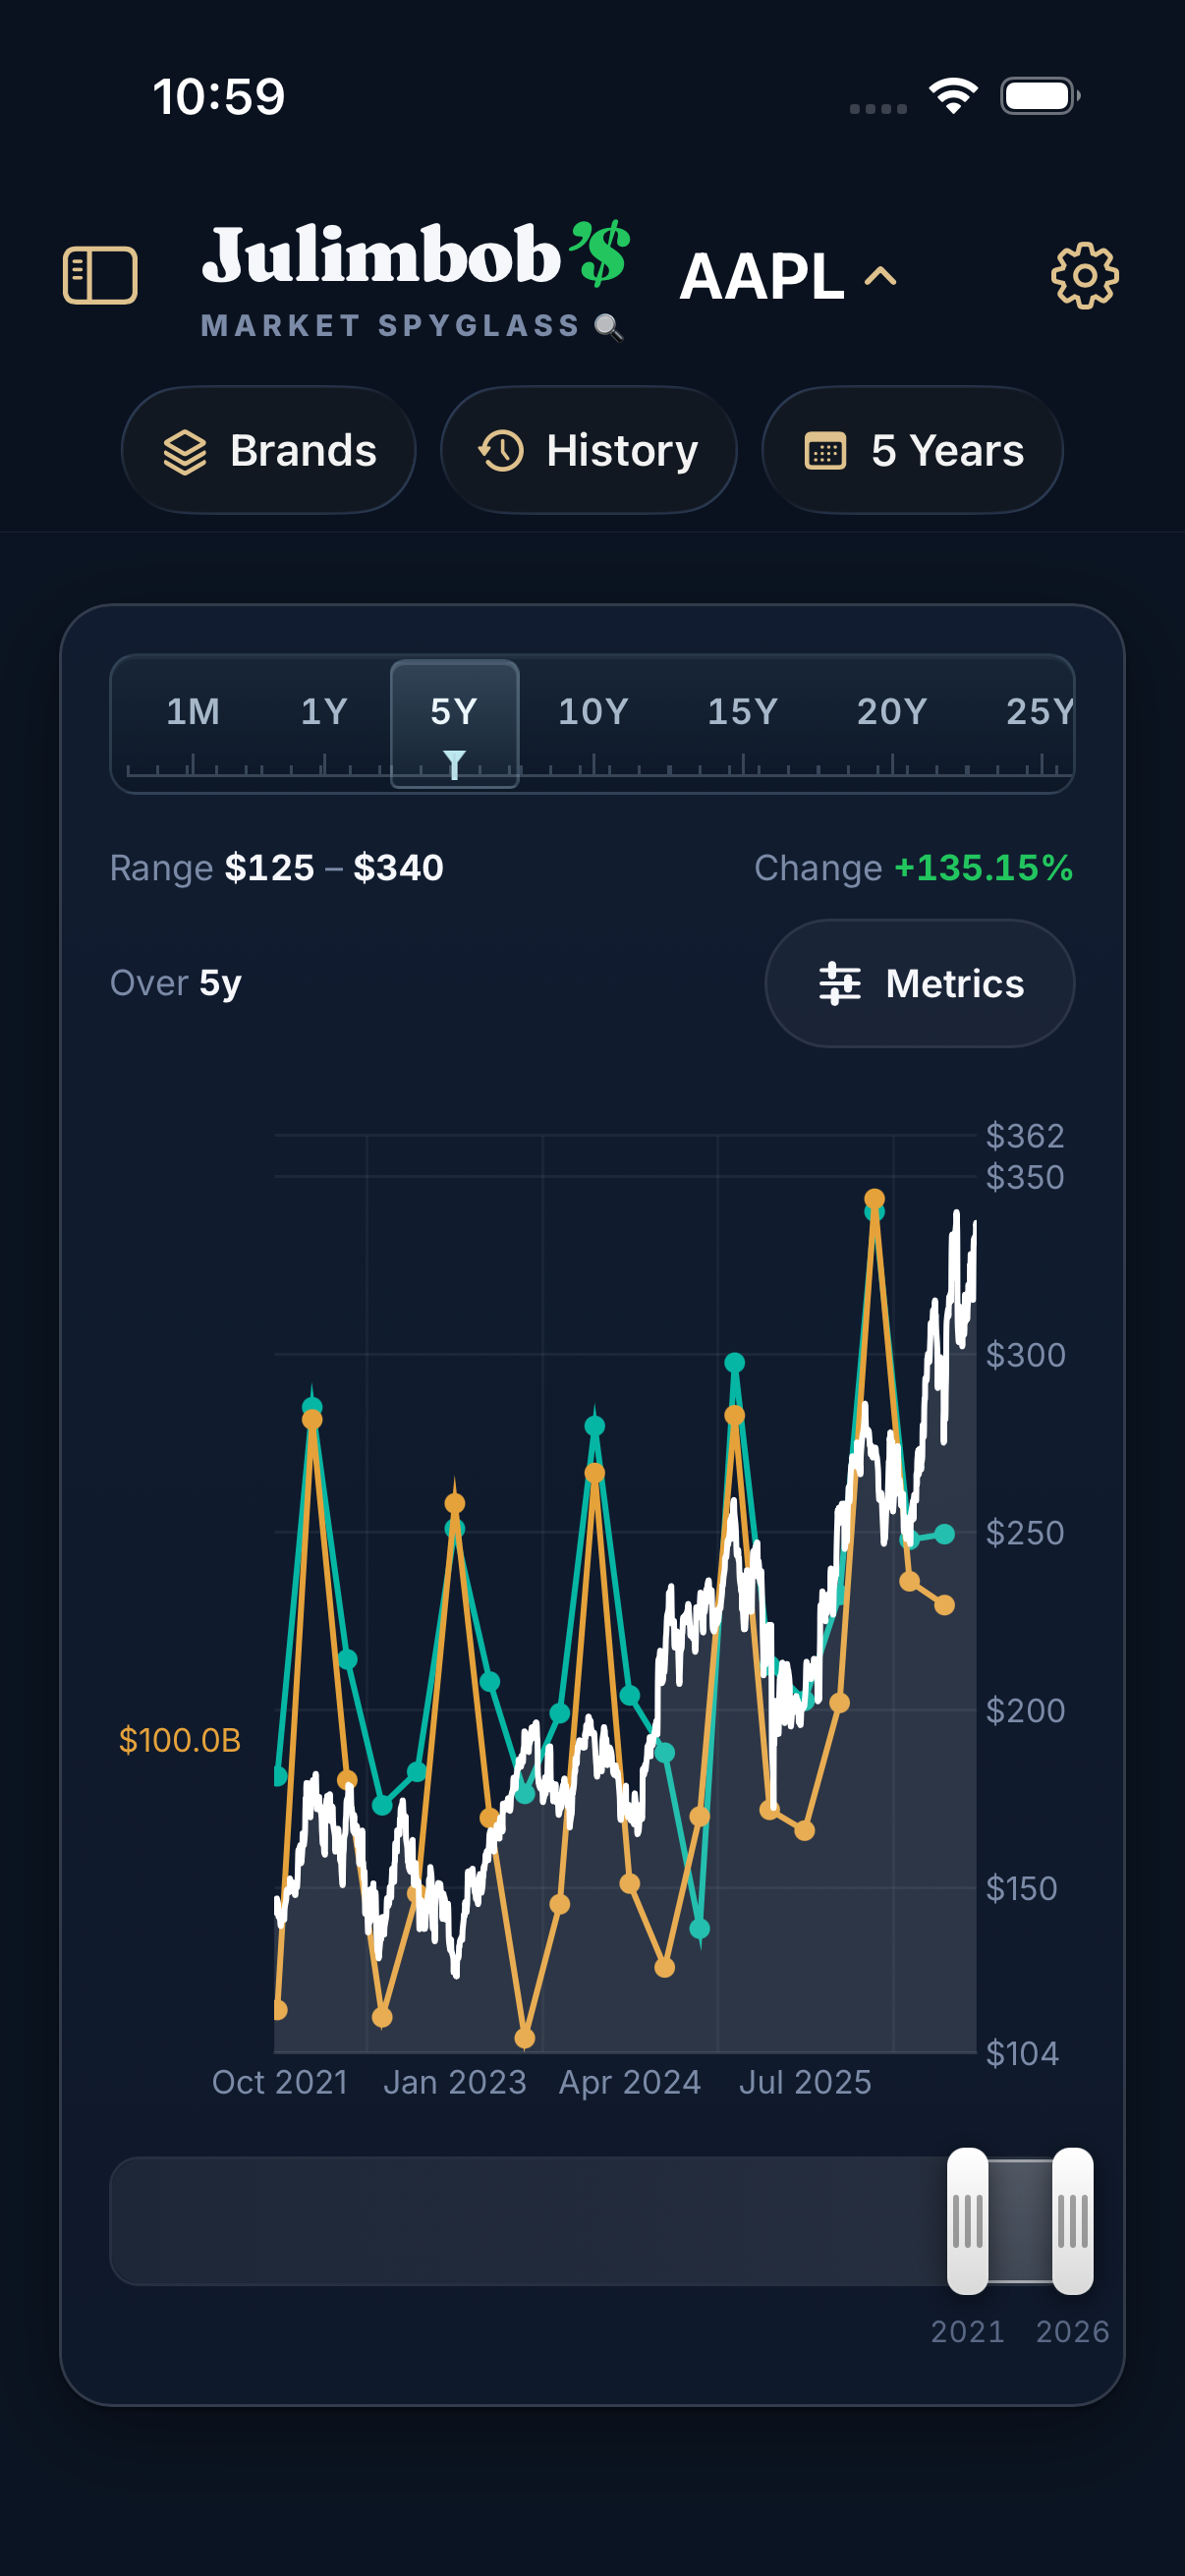1185x2576 pixels.
Task: Select the 5Y timeframe tab
Action: pyautogui.click(x=454, y=723)
